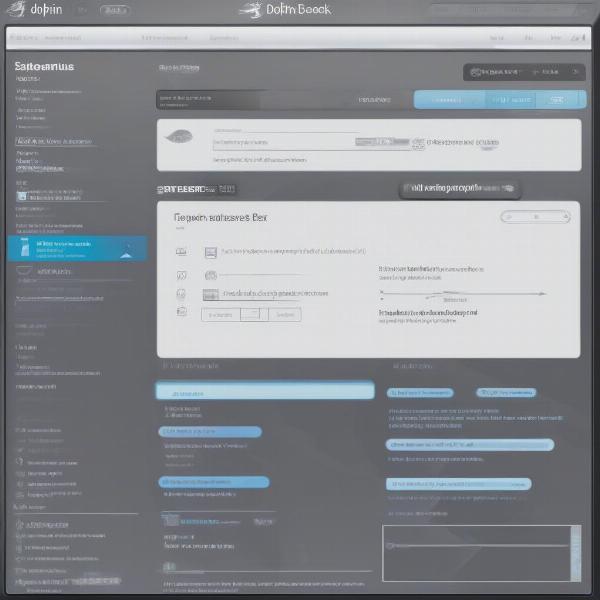Click the vertical scrollbar of the outlined box

[x=576, y=553]
